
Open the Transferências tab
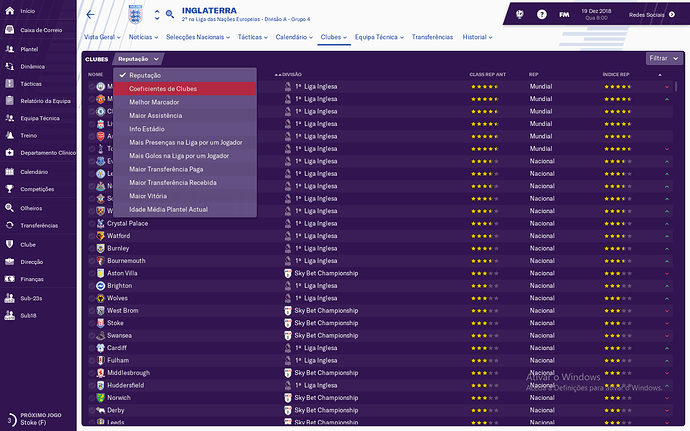(x=432, y=37)
